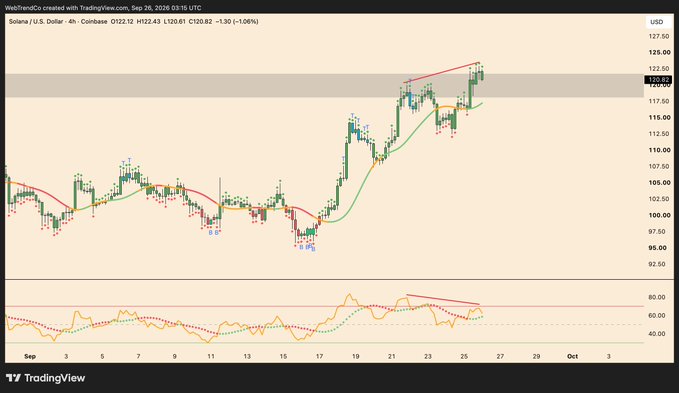
Task: Select the current price label 120.82
Action: [x=658, y=80]
